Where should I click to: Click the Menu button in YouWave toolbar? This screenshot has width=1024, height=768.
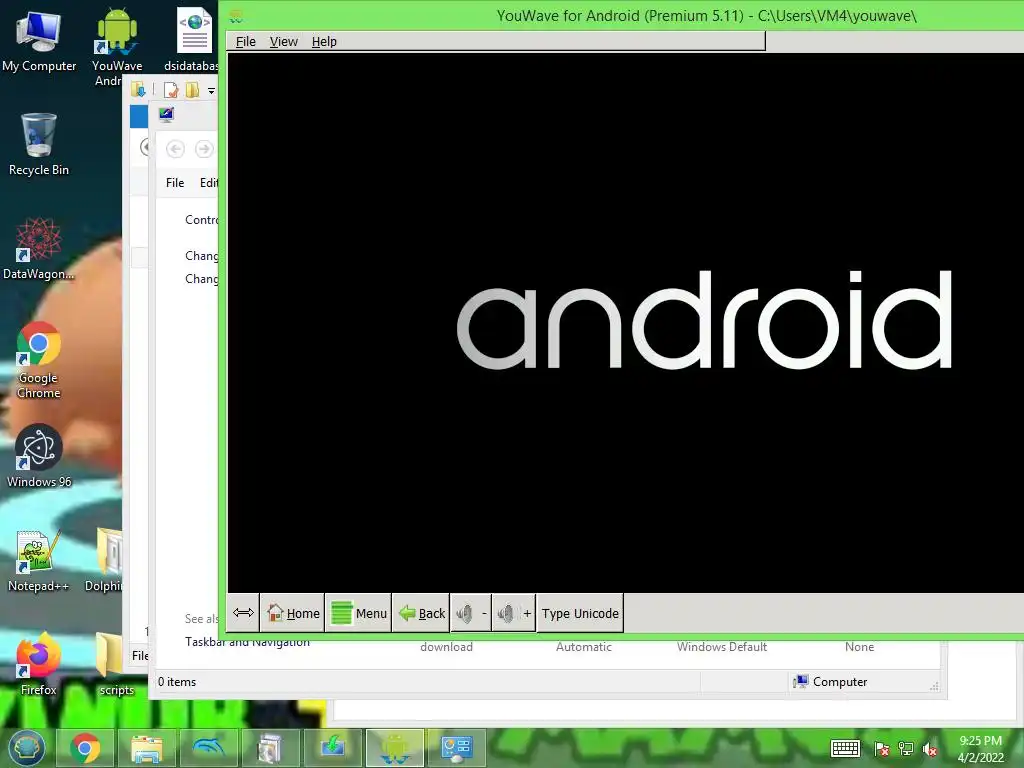359,613
